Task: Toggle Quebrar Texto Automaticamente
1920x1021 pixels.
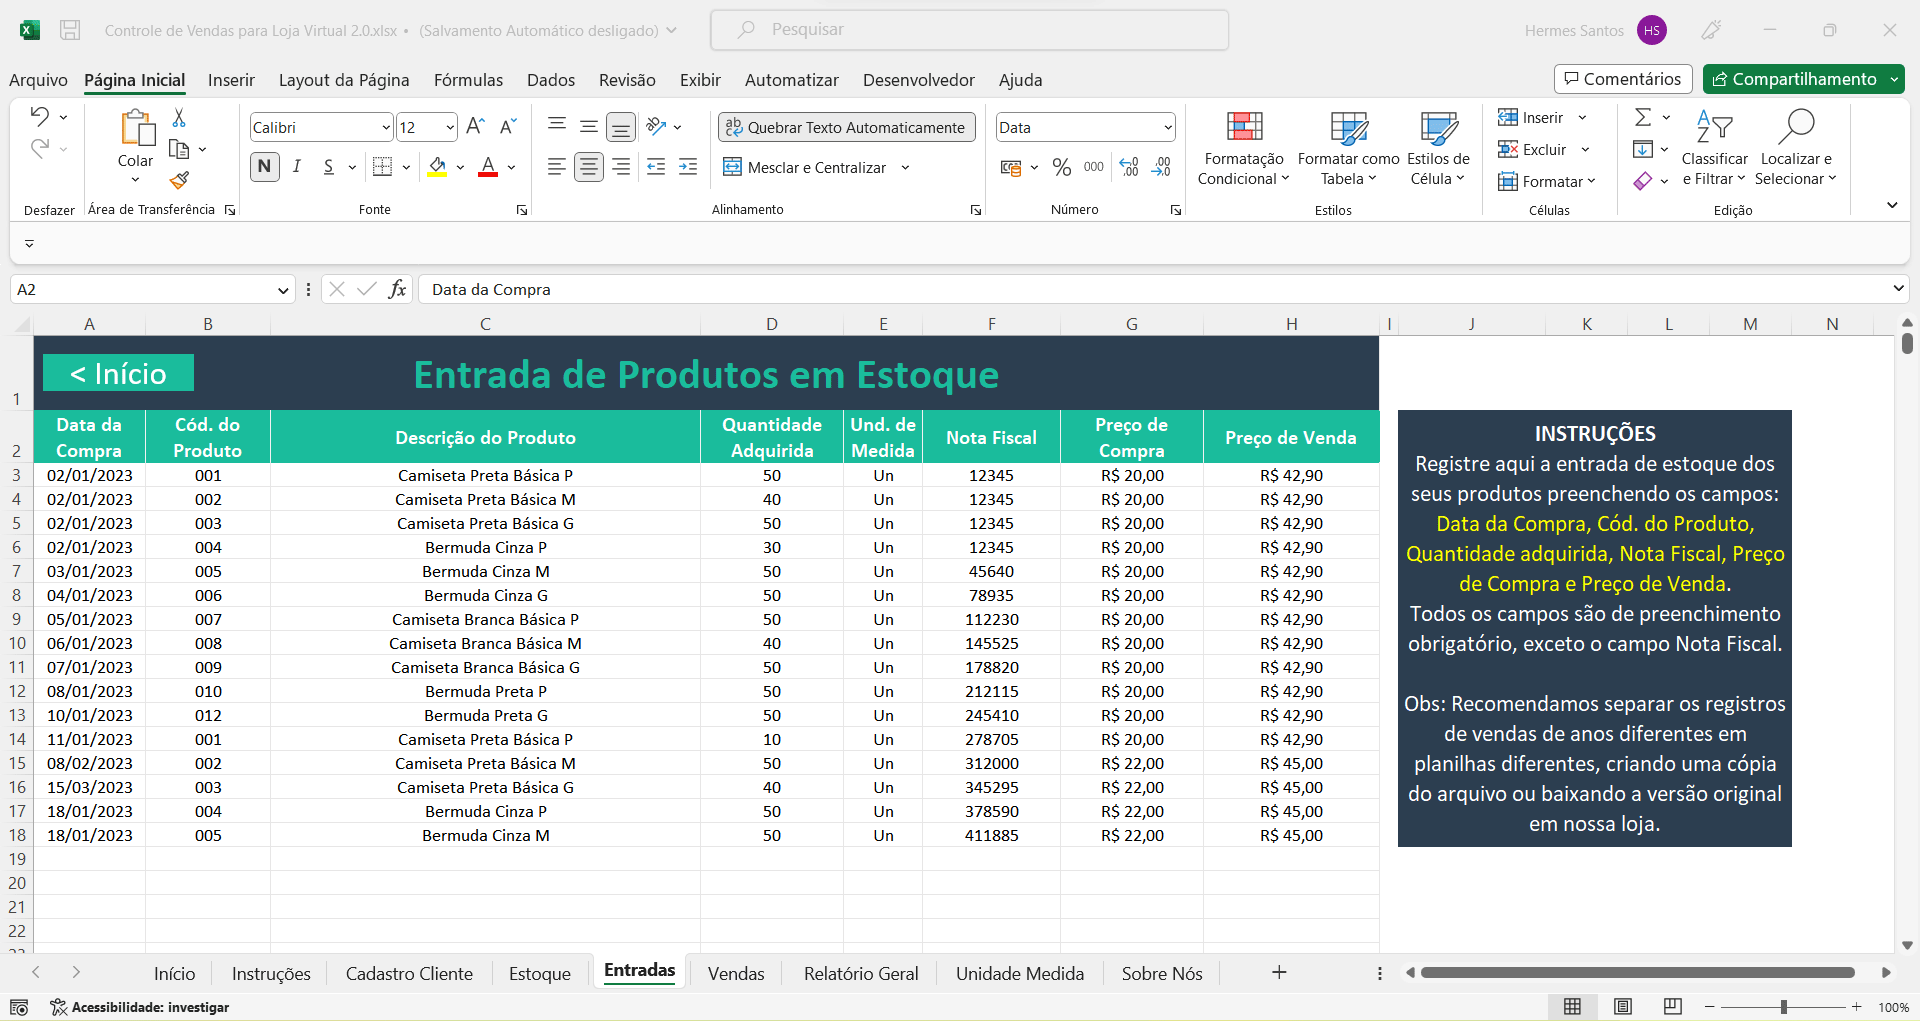Action: (x=847, y=127)
